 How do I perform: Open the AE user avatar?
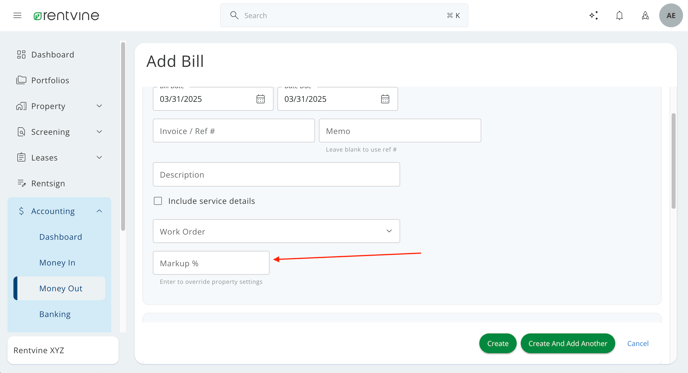(x=671, y=15)
